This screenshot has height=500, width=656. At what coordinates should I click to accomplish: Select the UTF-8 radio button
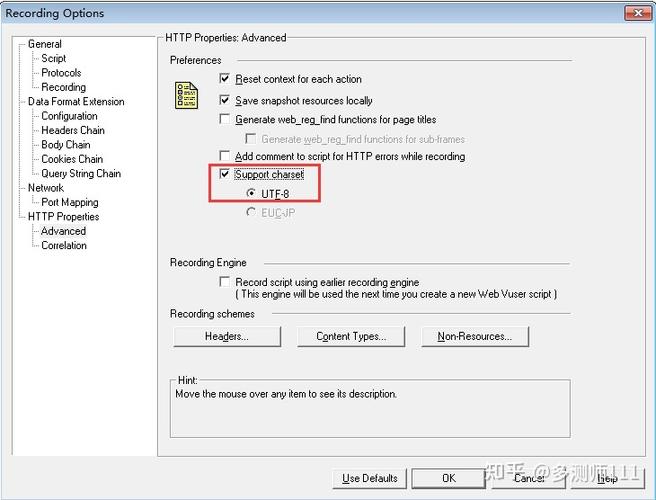(250, 194)
